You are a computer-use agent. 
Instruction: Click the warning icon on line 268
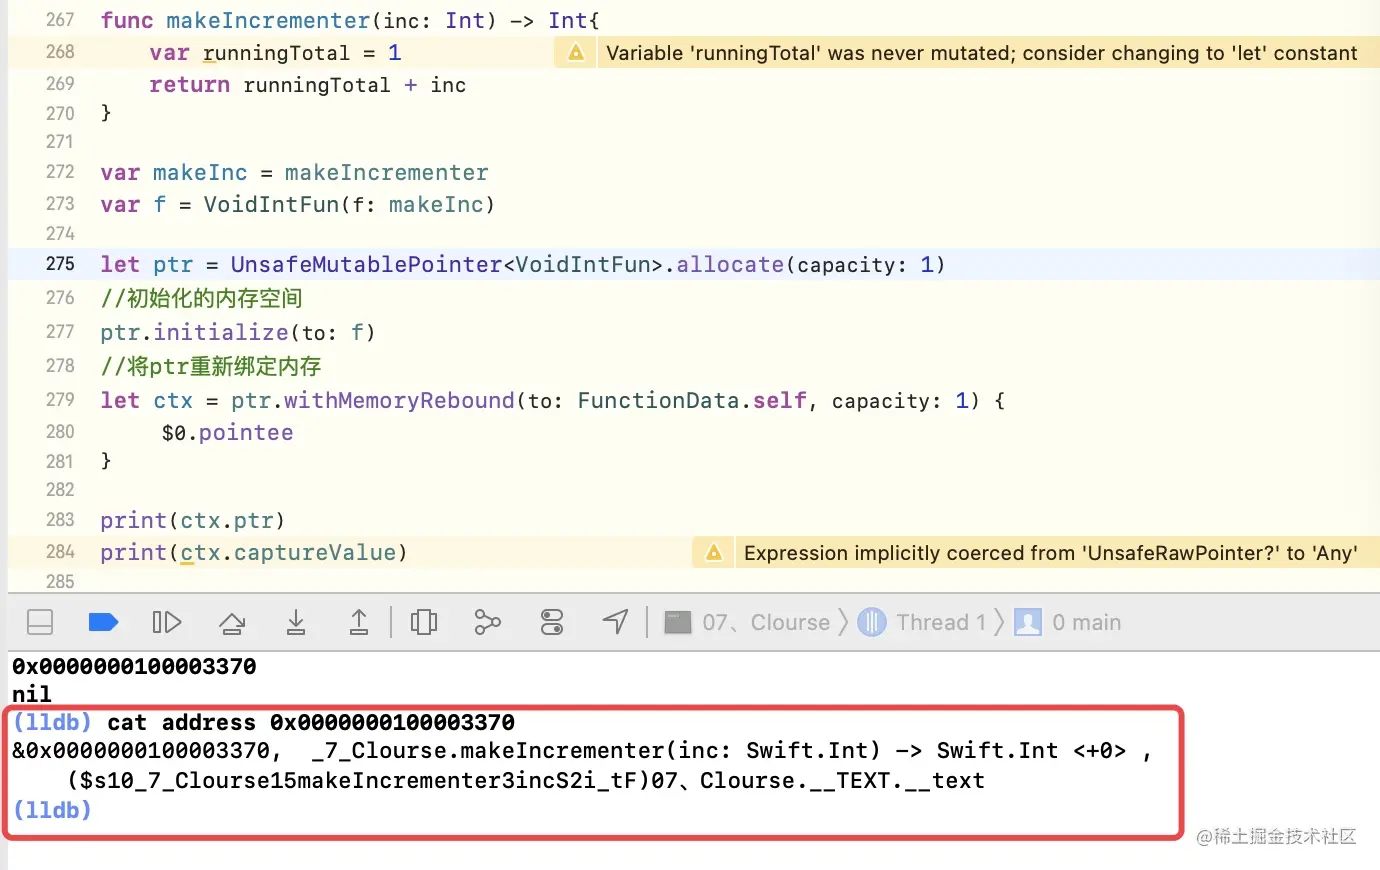pos(576,52)
